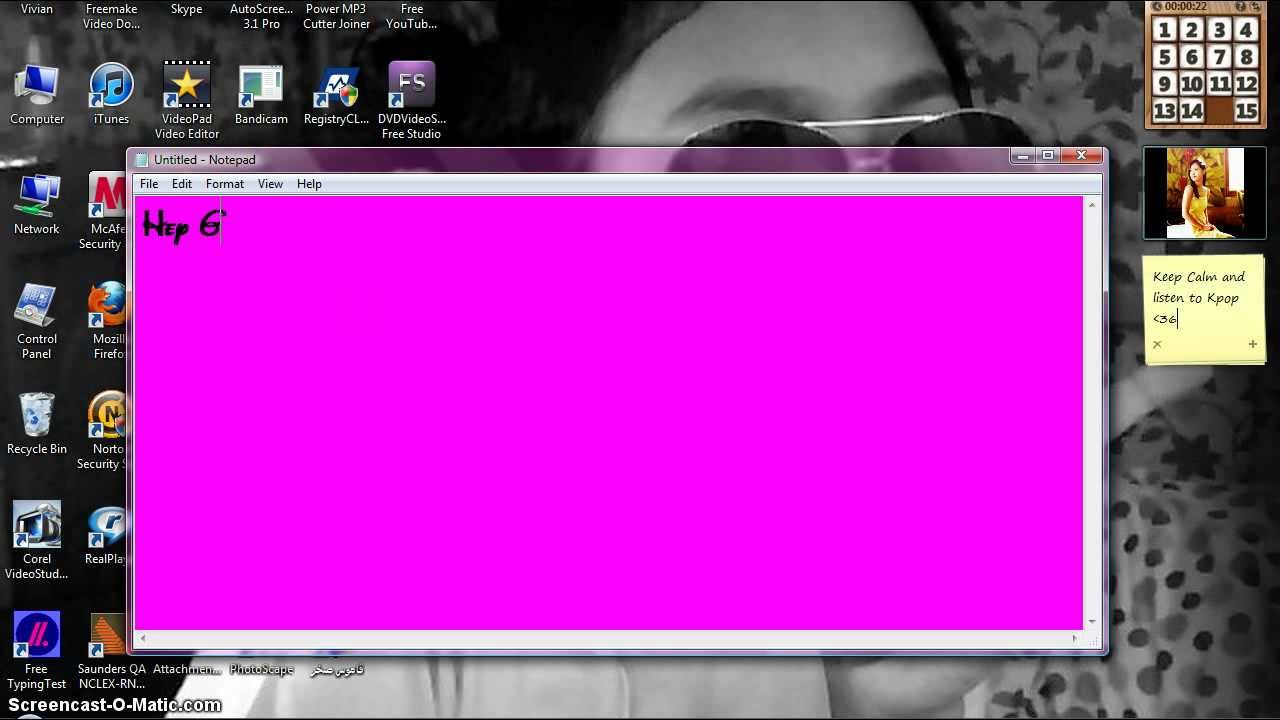Slide puzzle tile 14 into gap
The height and width of the screenshot is (720, 1280).
[x=1191, y=111]
